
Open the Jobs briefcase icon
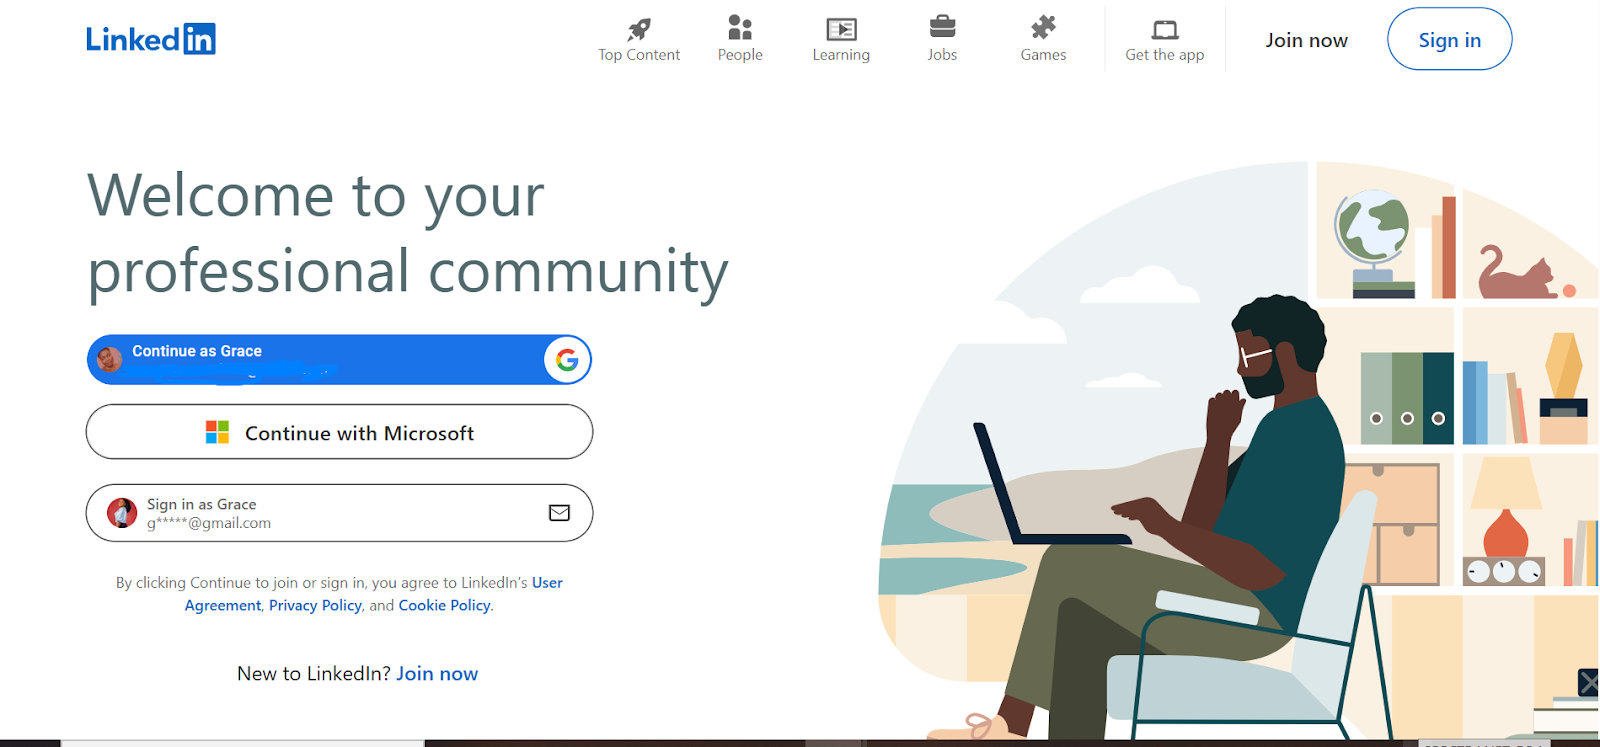(x=942, y=26)
